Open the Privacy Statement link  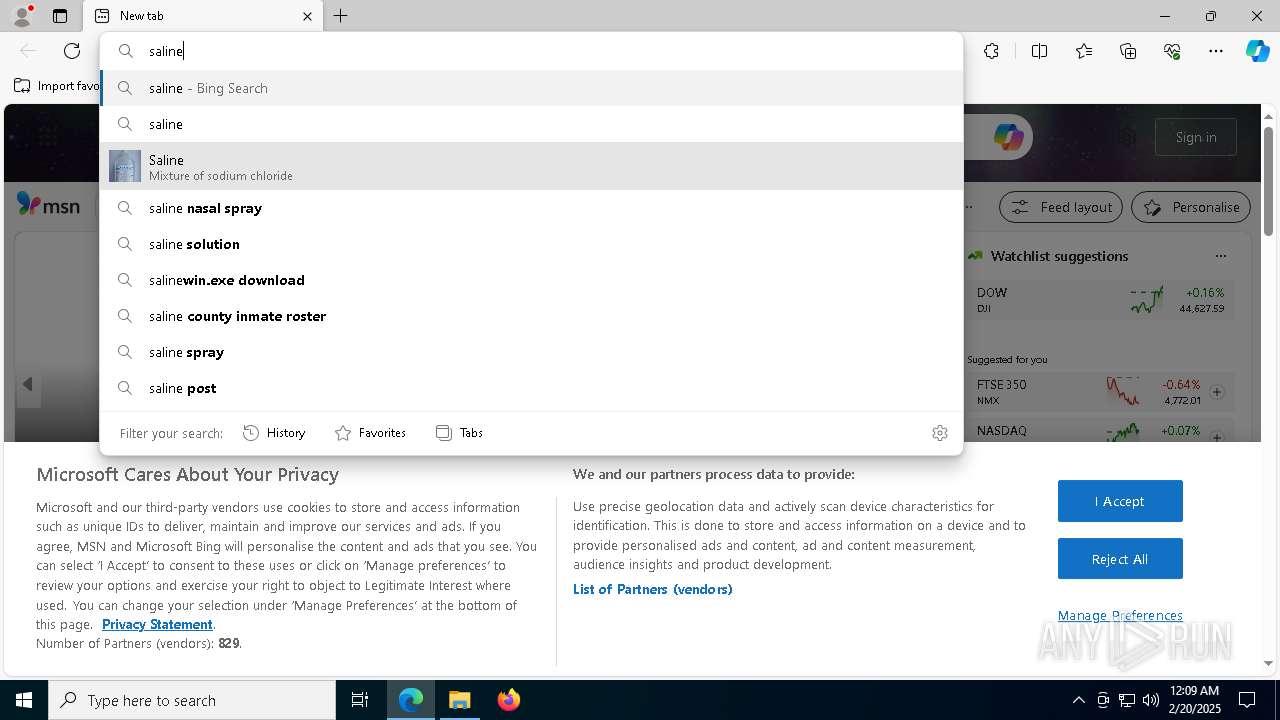(157, 624)
